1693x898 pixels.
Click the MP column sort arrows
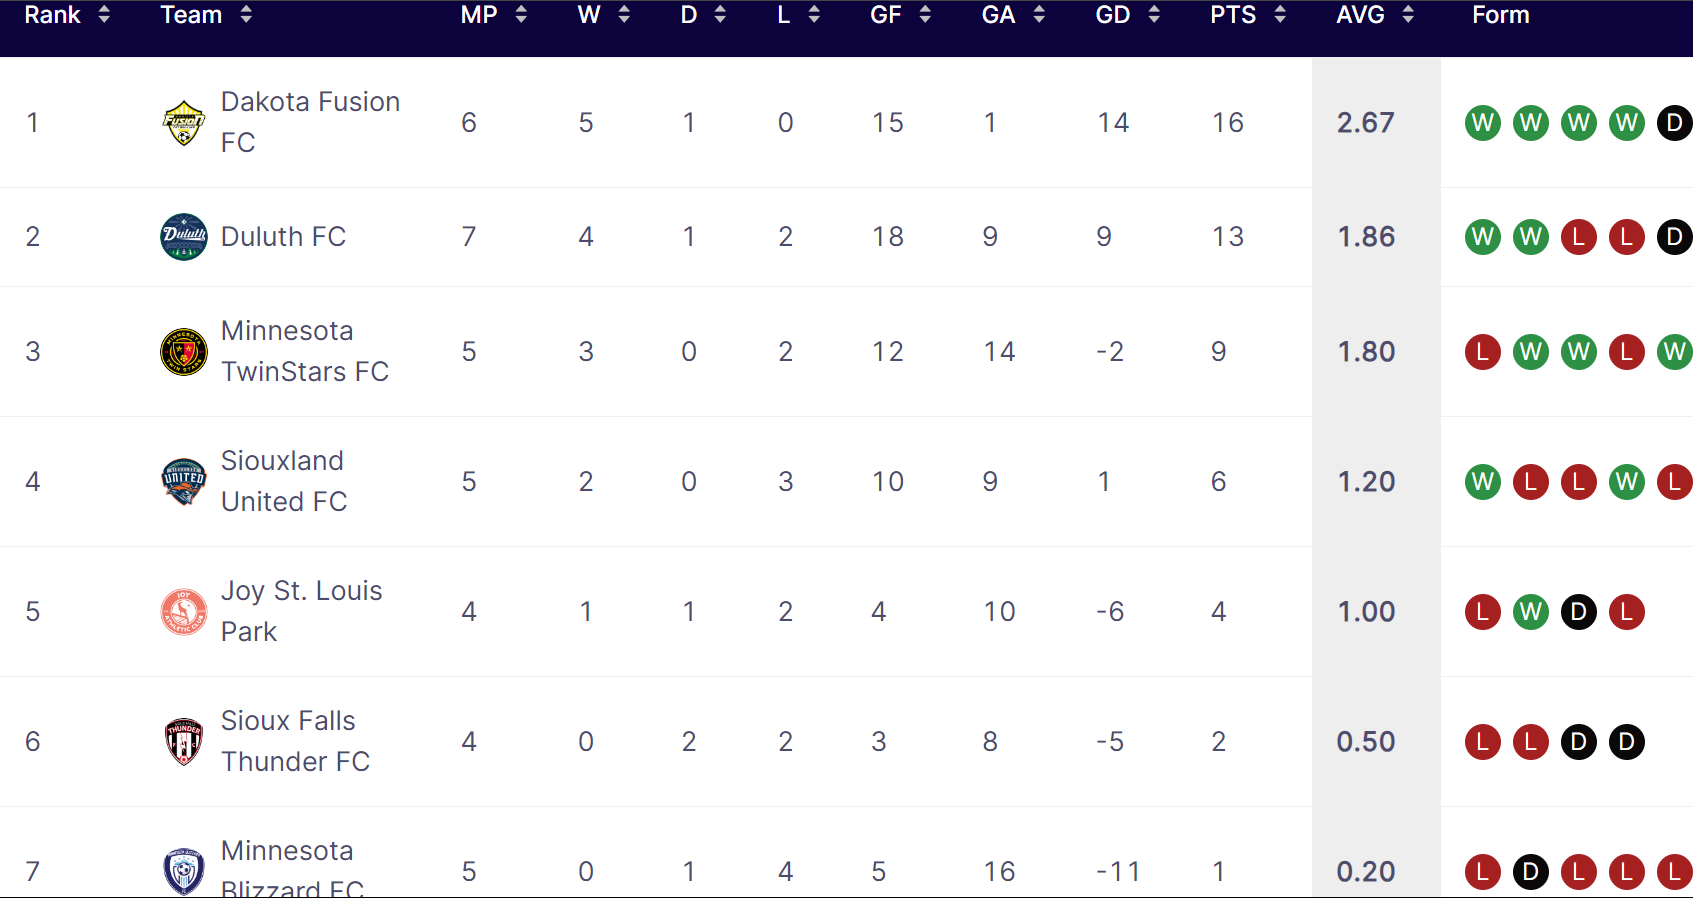(x=520, y=15)
